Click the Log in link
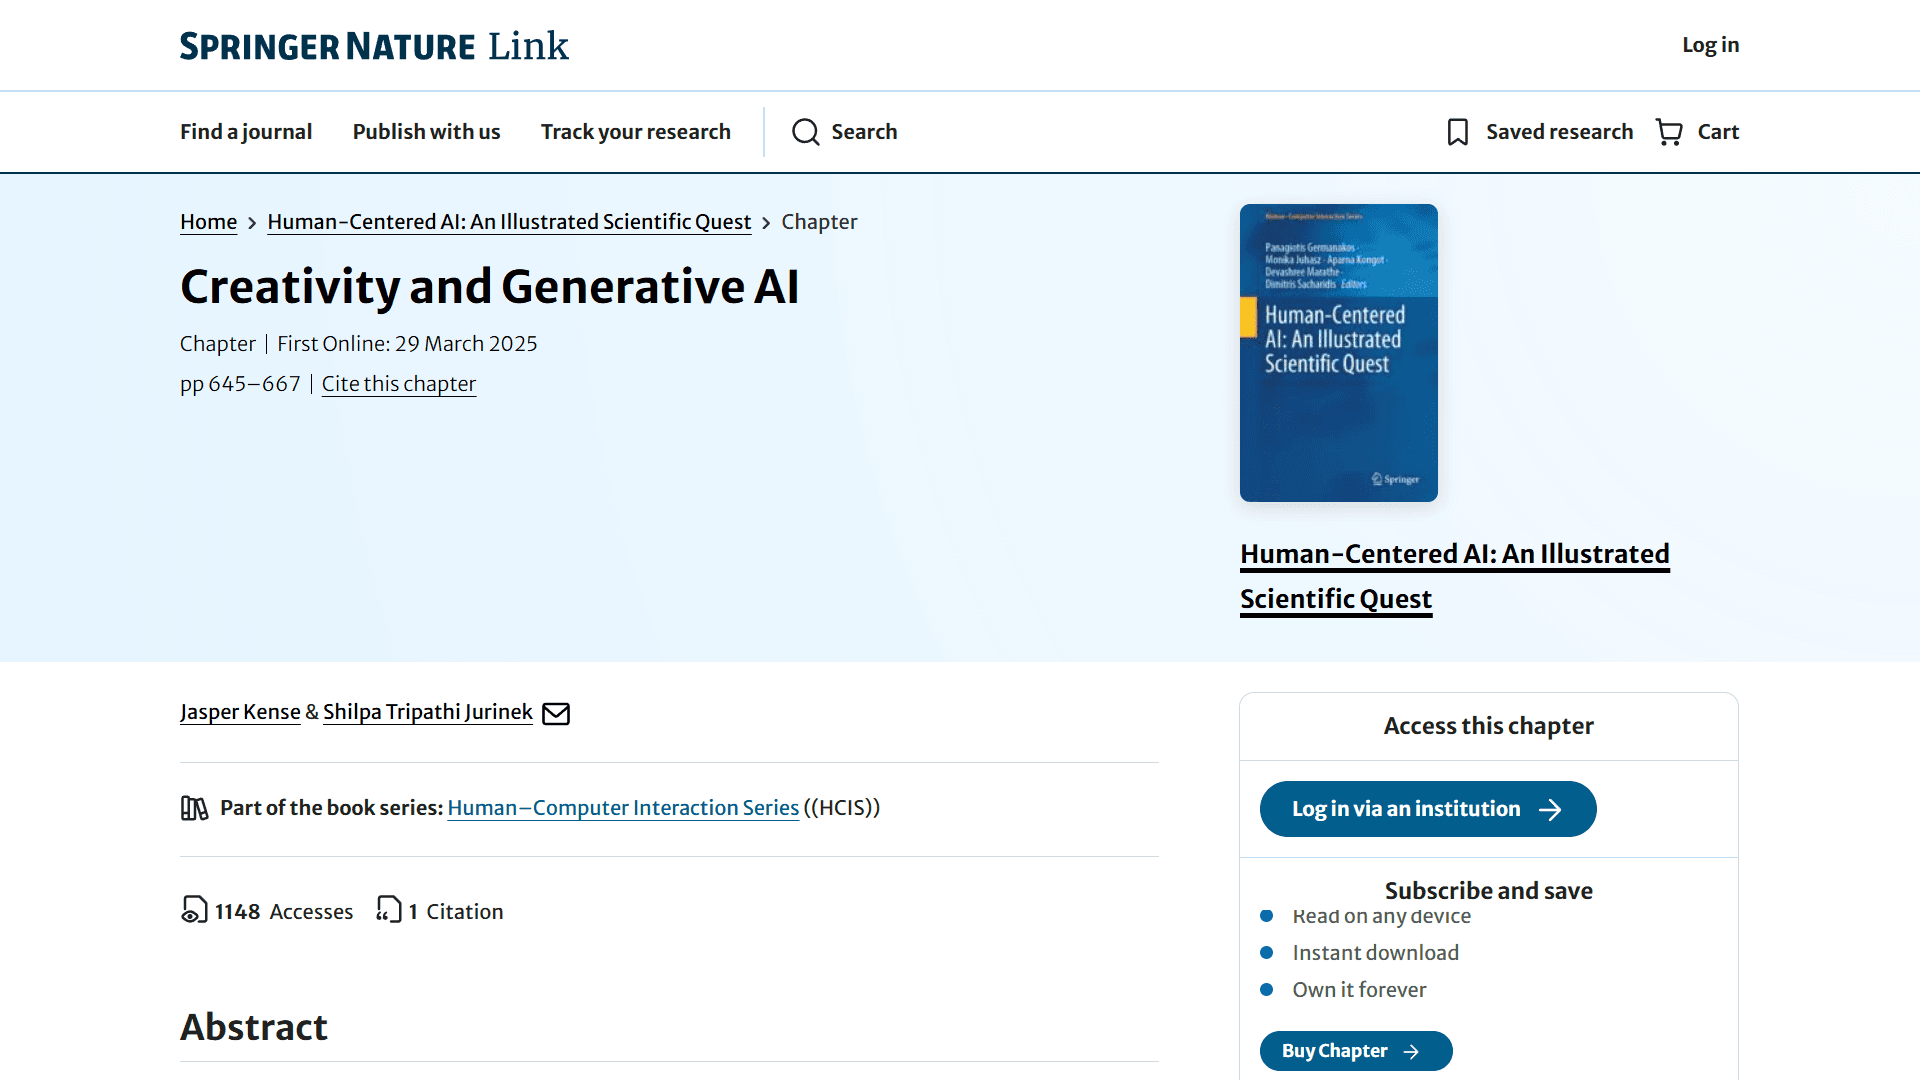 point(1710,45)
